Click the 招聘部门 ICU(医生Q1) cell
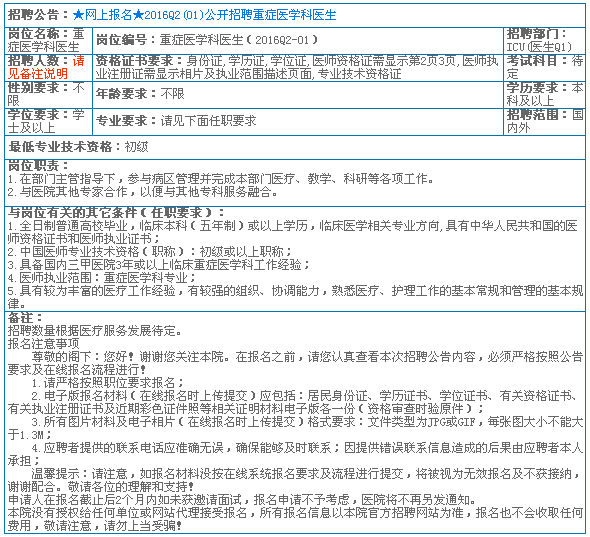Screen dimensions: 590x537 pos(544,41)
